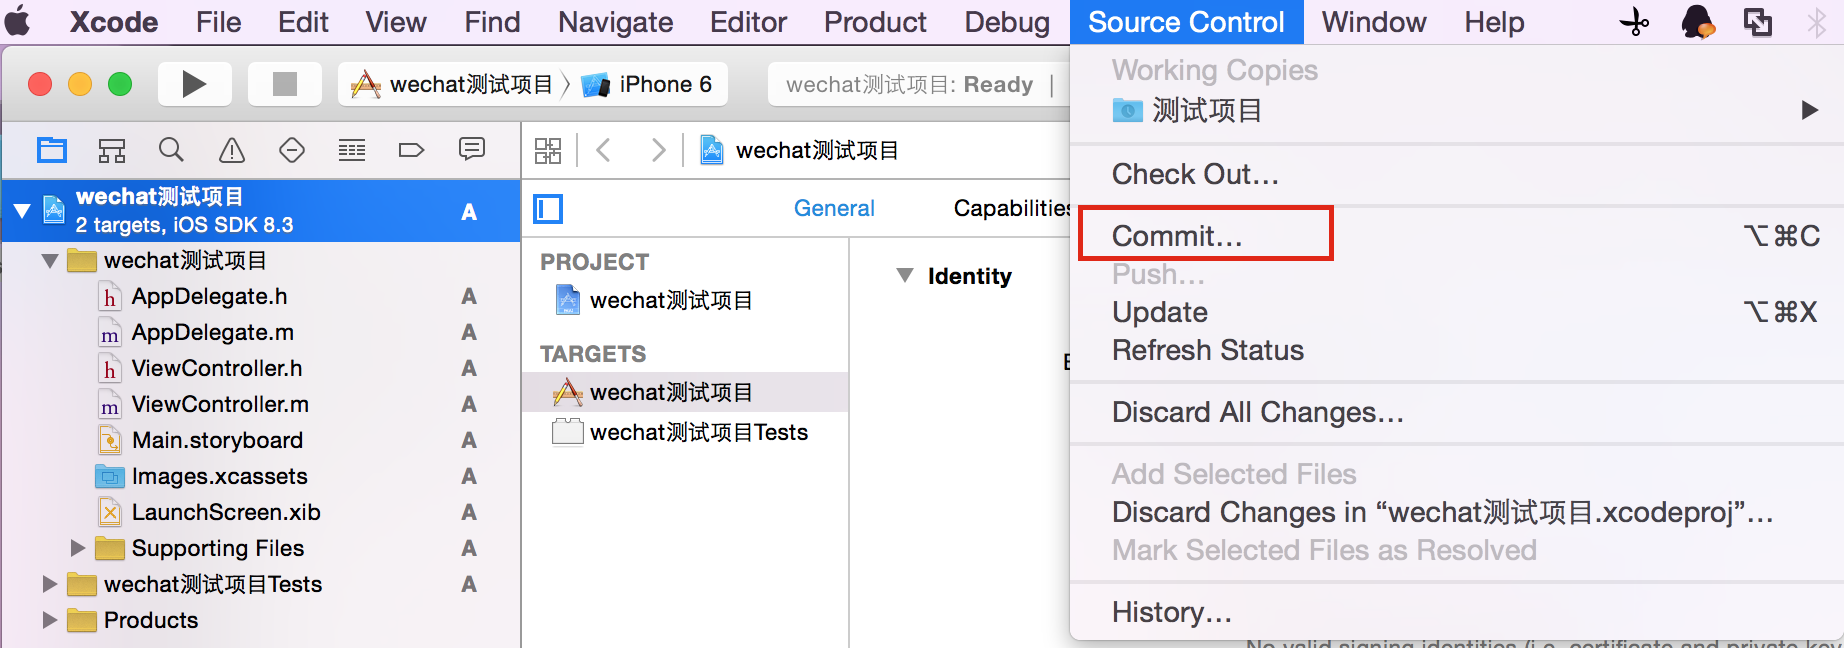The height and width of the screenshot is (648, 1844).
Task: Click the Run play button
Action: 194,84
